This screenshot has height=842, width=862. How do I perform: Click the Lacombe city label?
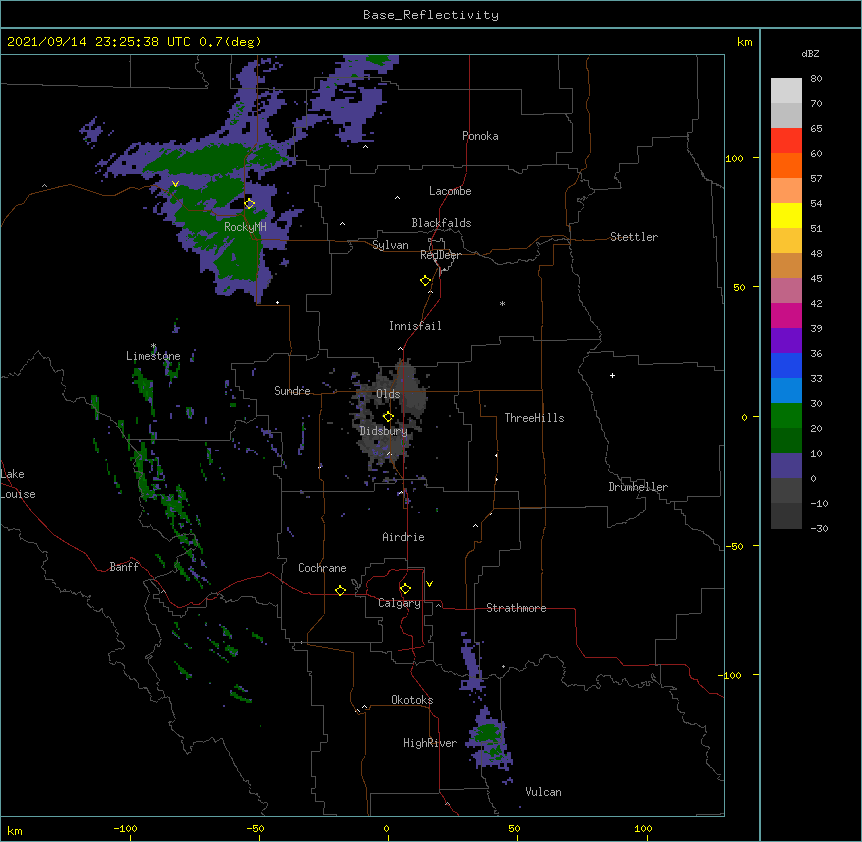click(450, 191)
